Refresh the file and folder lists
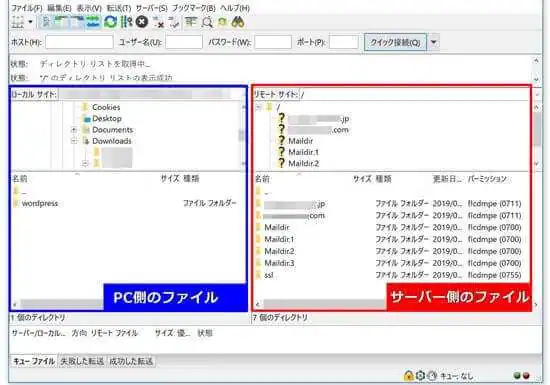This screenshot has width=550, height=385. click(110, 22)
